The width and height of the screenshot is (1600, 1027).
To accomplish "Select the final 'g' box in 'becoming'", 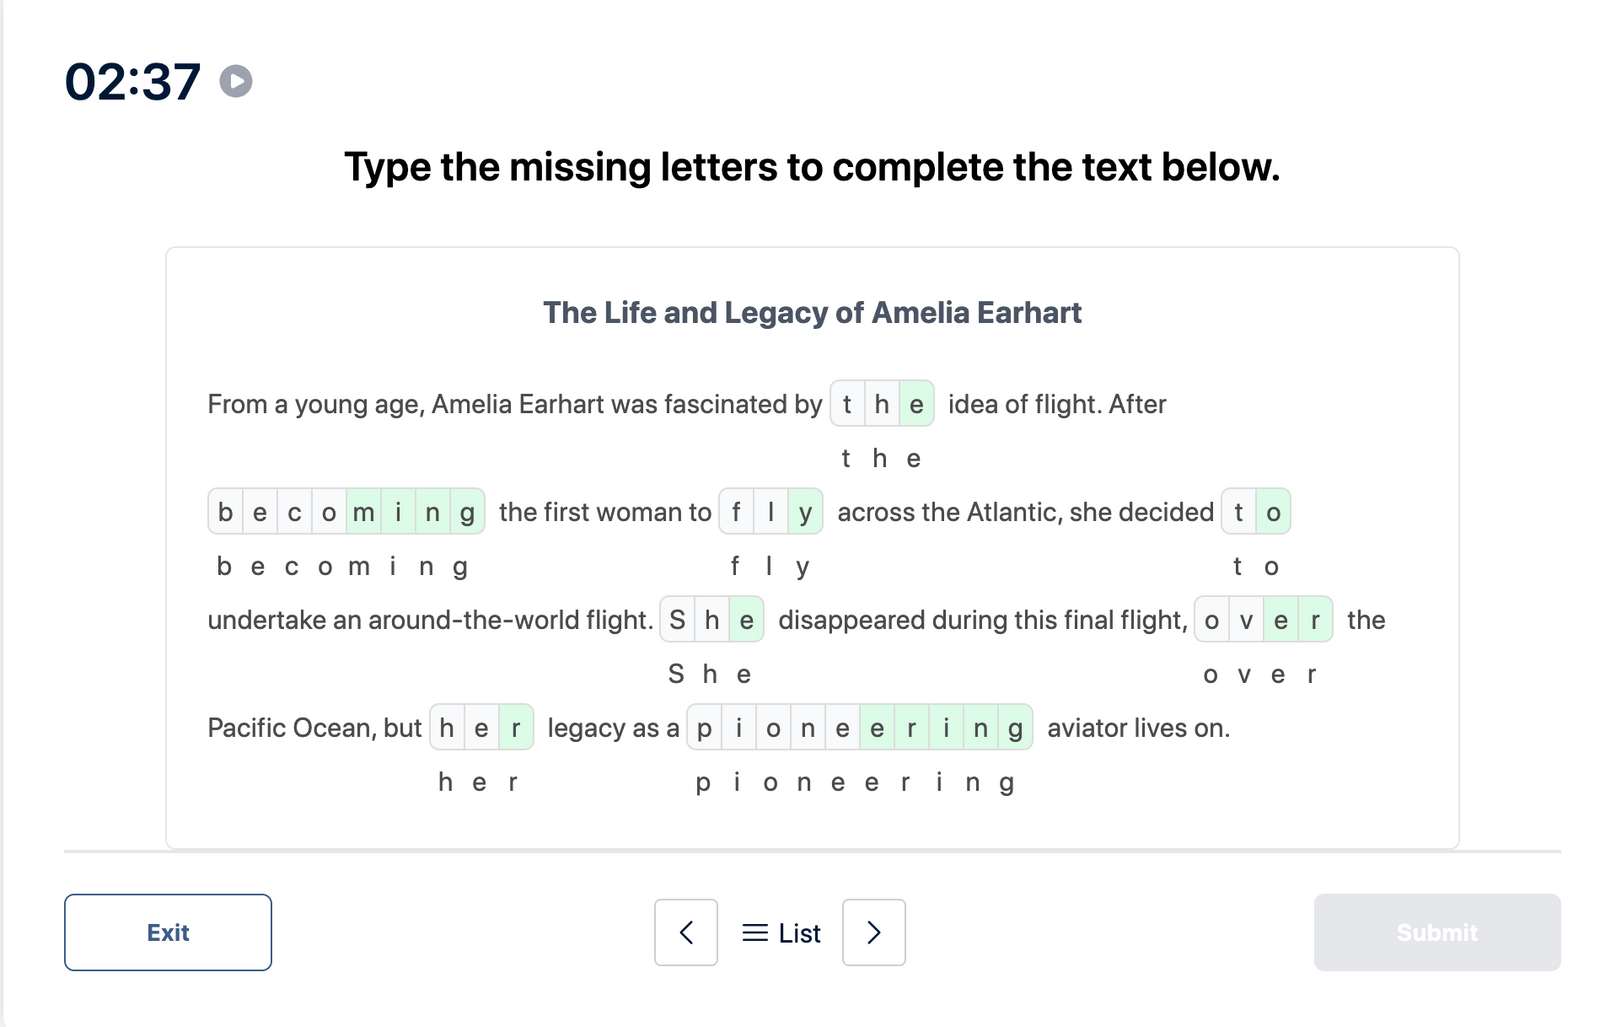I will [467, 512].
